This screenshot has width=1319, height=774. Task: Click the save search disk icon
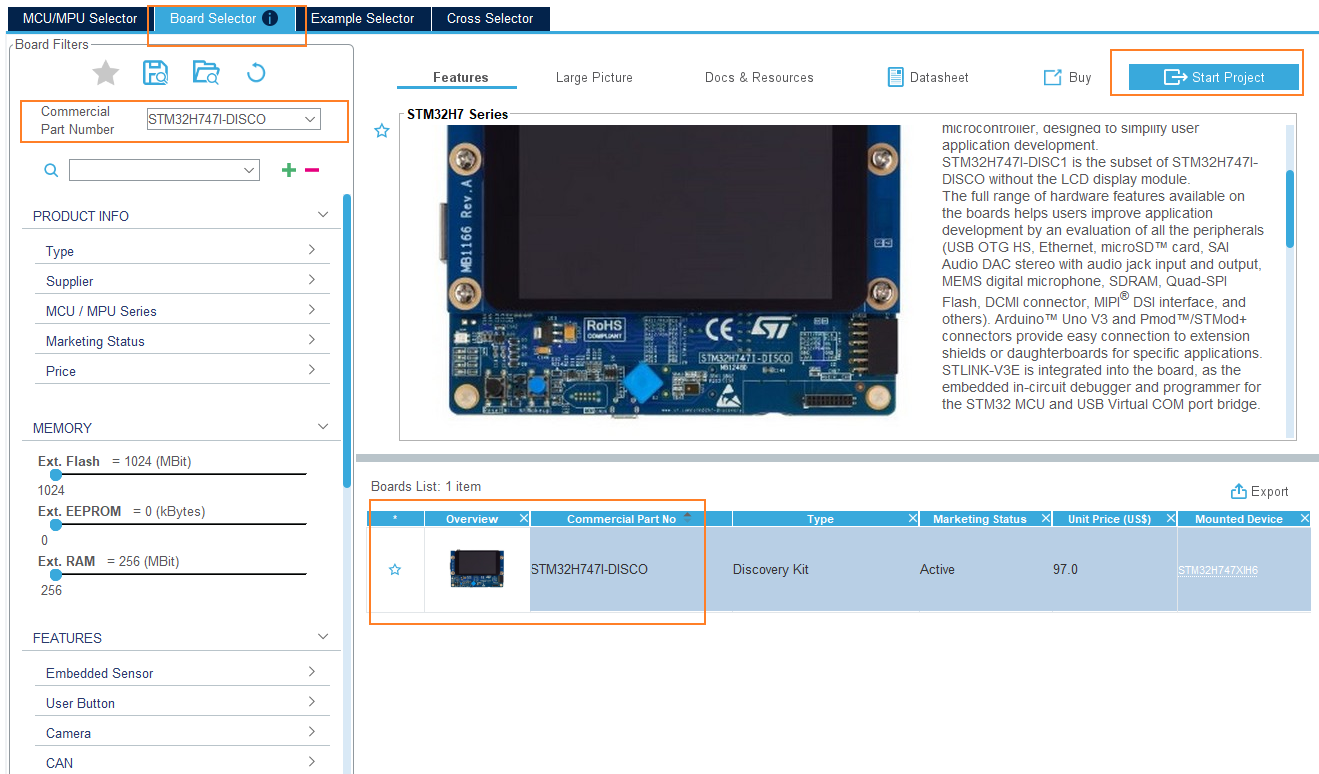coord(155,72)
